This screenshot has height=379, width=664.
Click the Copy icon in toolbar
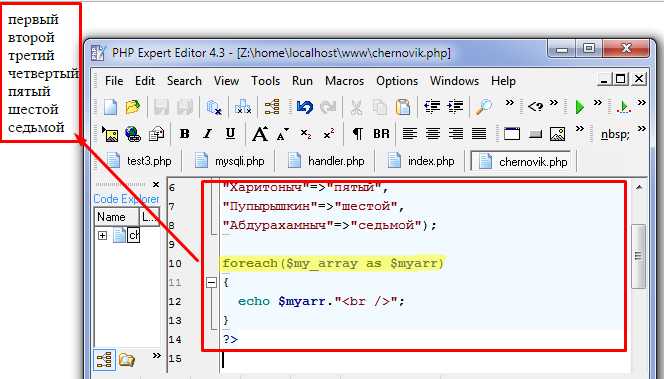coord(379,107)
